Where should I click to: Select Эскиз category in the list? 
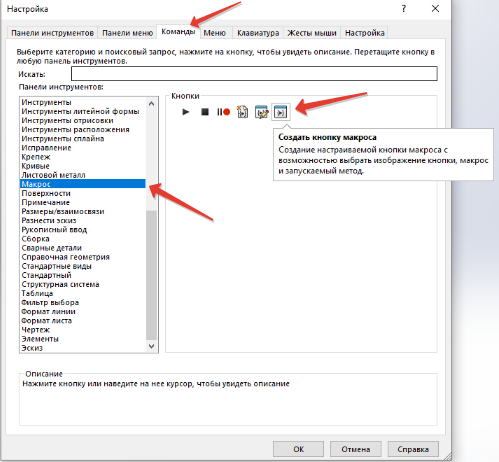pos(32,348)
